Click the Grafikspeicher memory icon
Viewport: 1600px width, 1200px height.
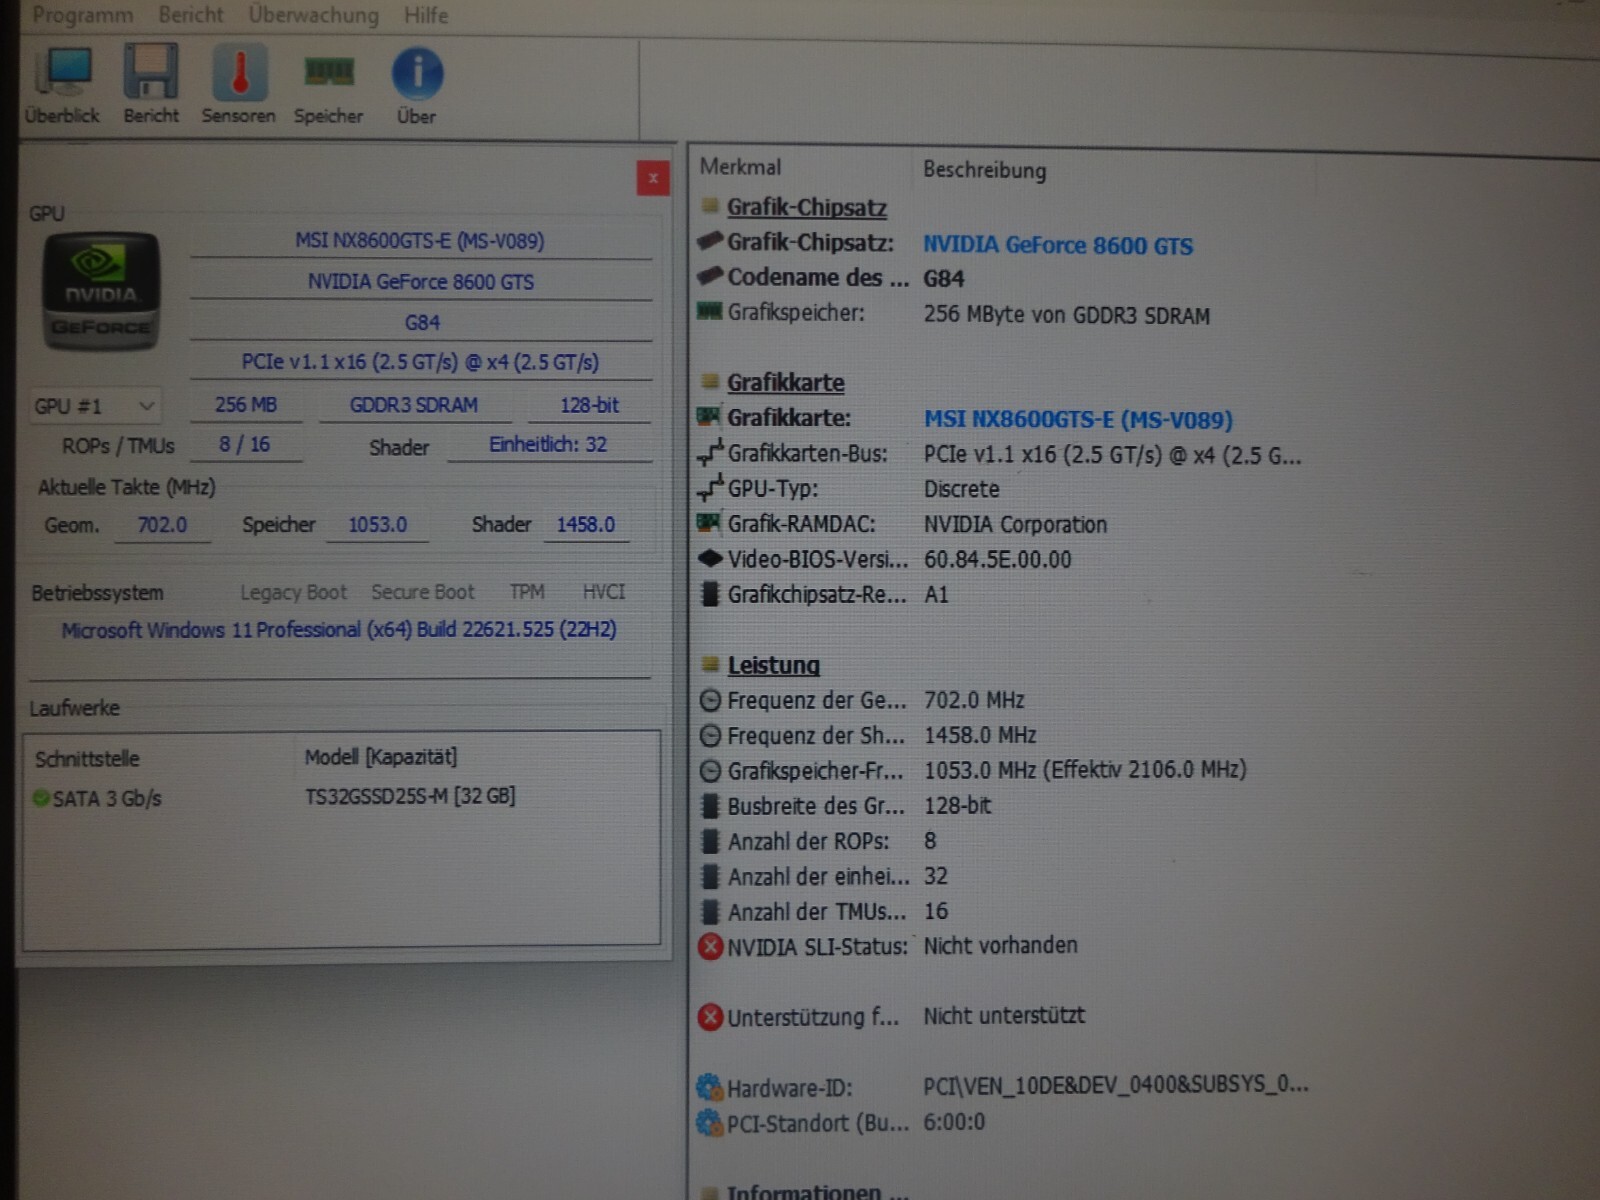tap(709, 312)
